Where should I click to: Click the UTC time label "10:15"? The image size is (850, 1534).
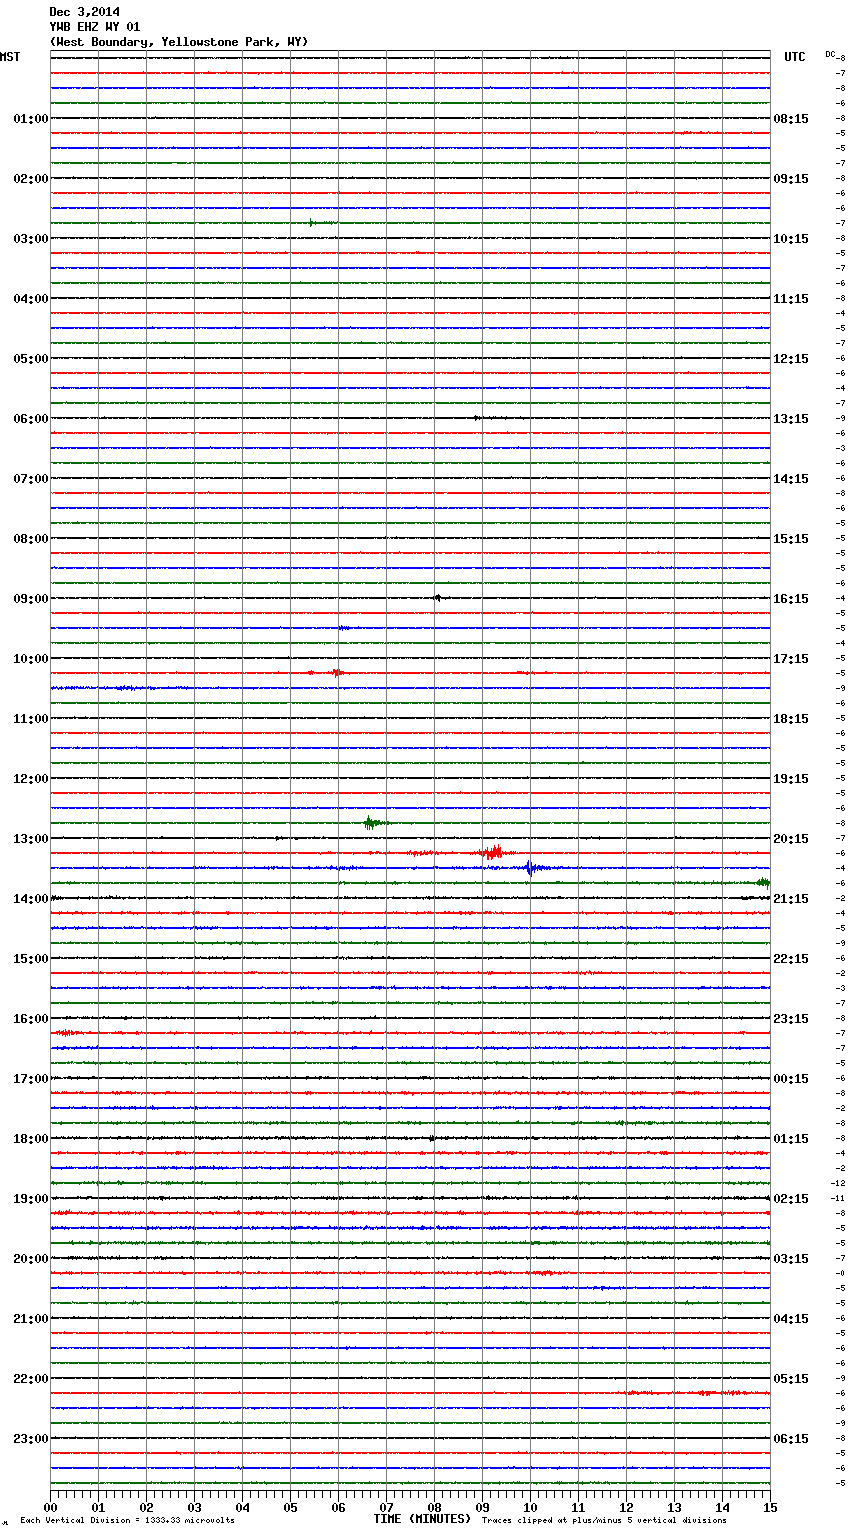791,239
